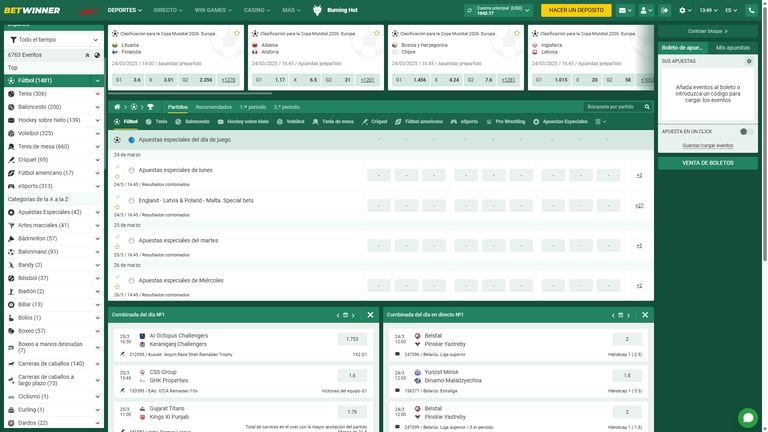
Task: Open the user profile icon in the header
Action: [644, 10]
